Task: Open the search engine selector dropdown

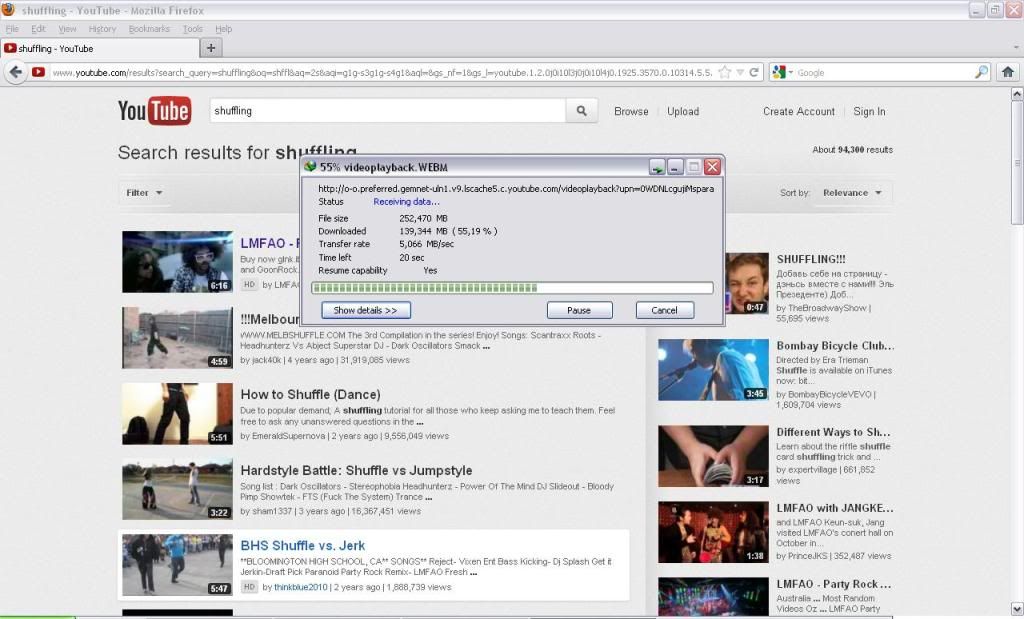Action: [x=782, y=72]
